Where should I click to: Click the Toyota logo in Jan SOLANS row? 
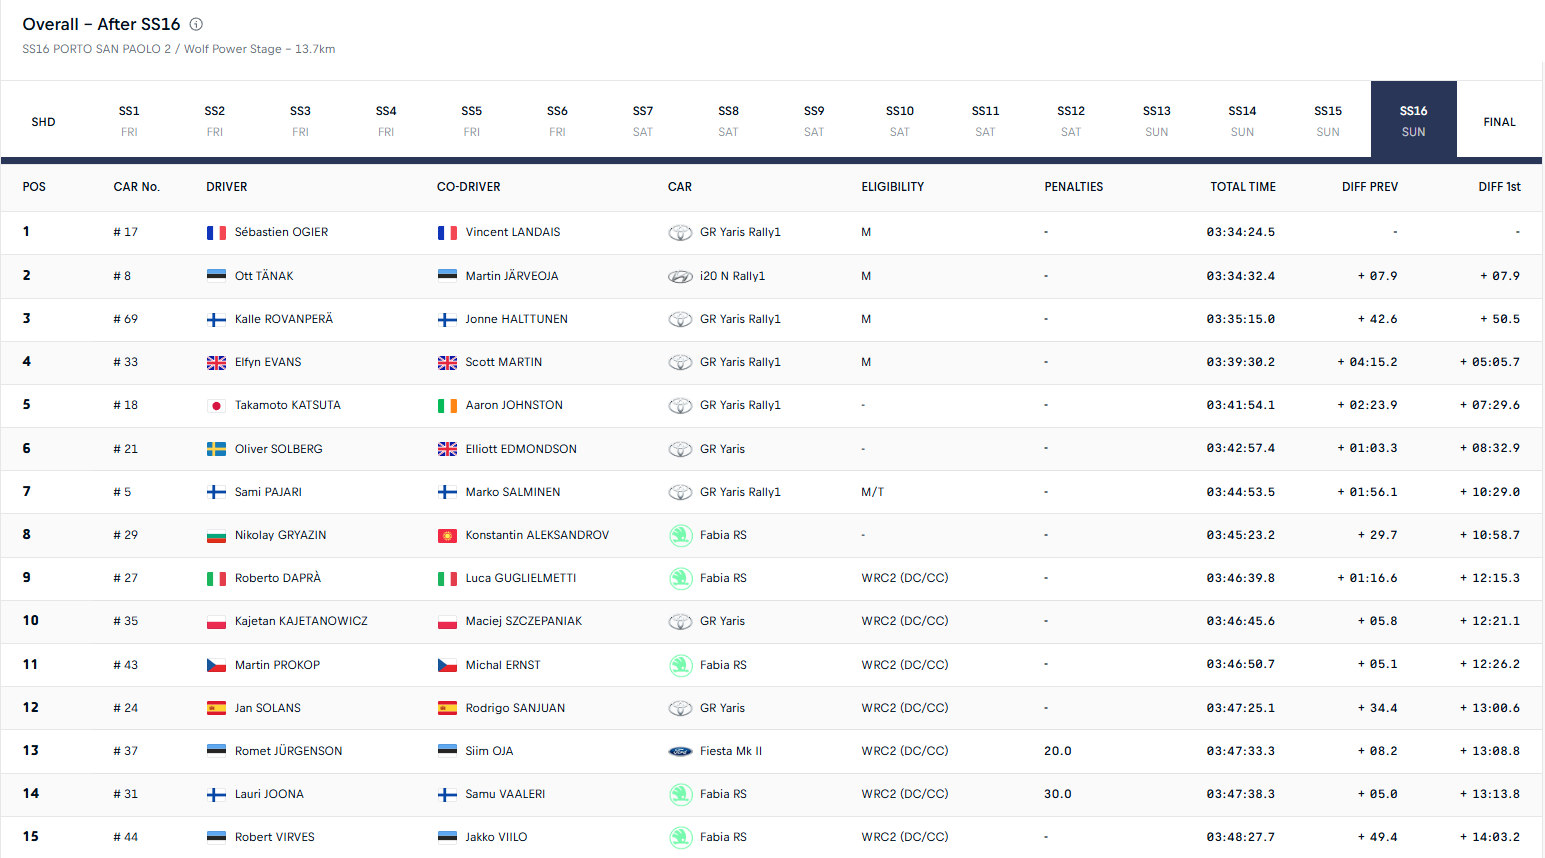[x=680, y=708]
